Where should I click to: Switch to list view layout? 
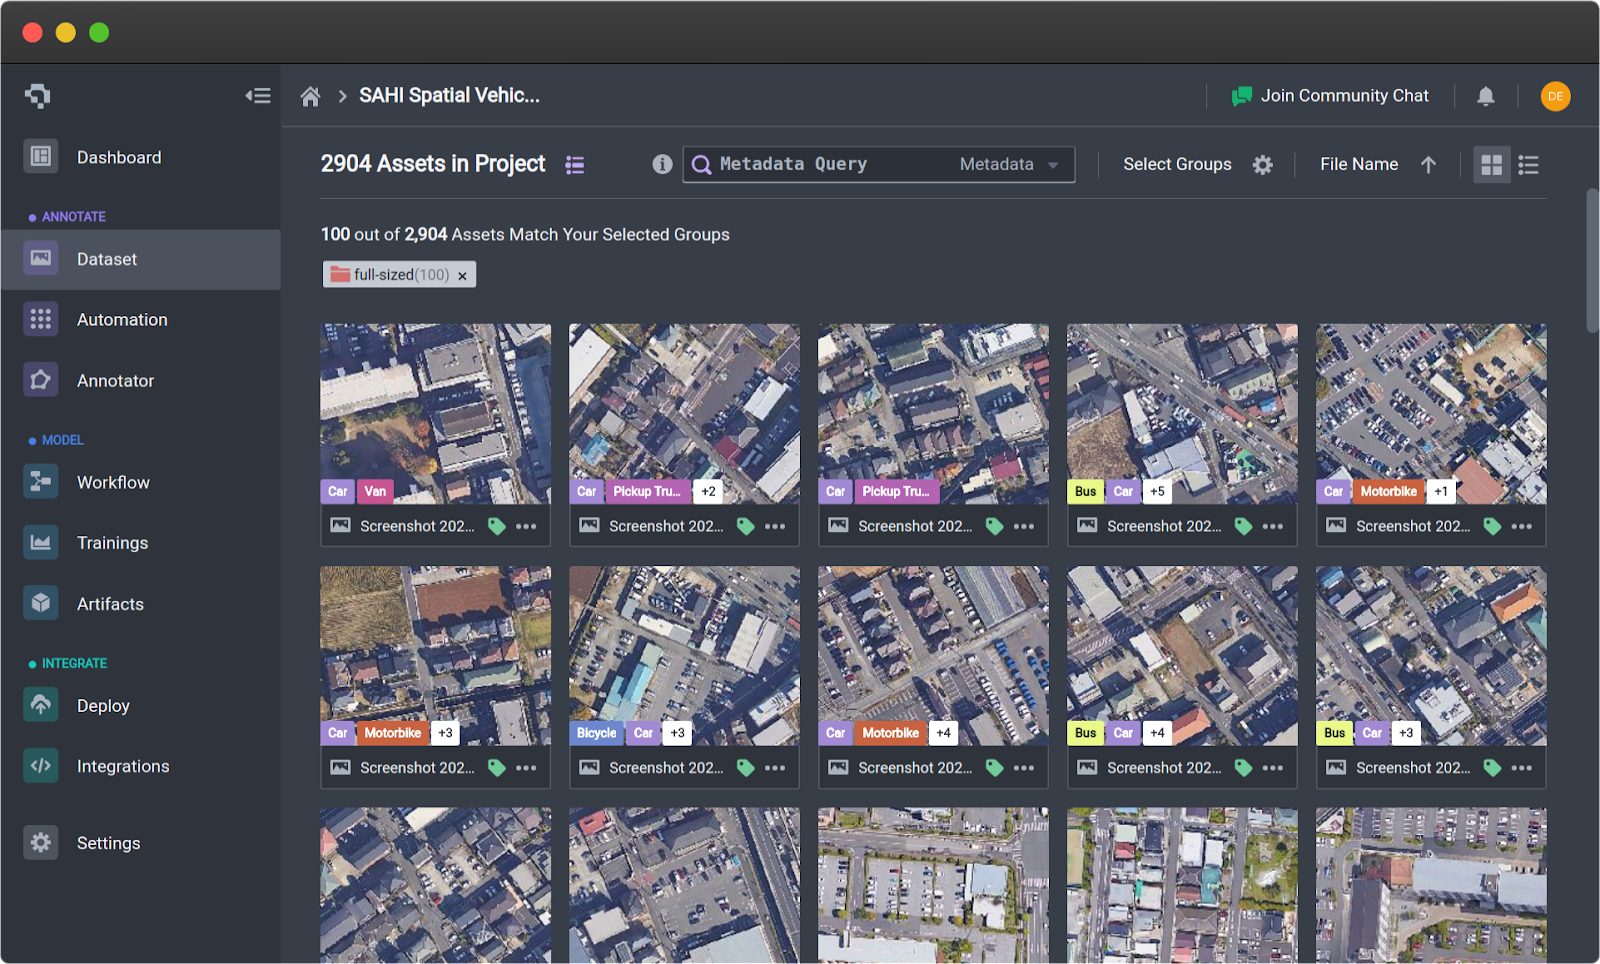tap(1528, 165)
